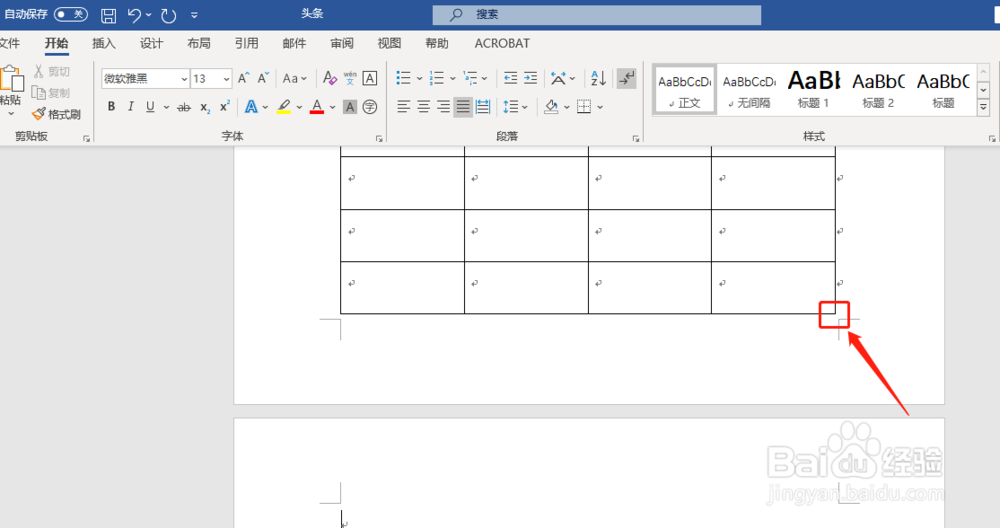The width and height of the screenshot is (1000, 528).
Task: Toggle character shading icon
Action: 349,106
